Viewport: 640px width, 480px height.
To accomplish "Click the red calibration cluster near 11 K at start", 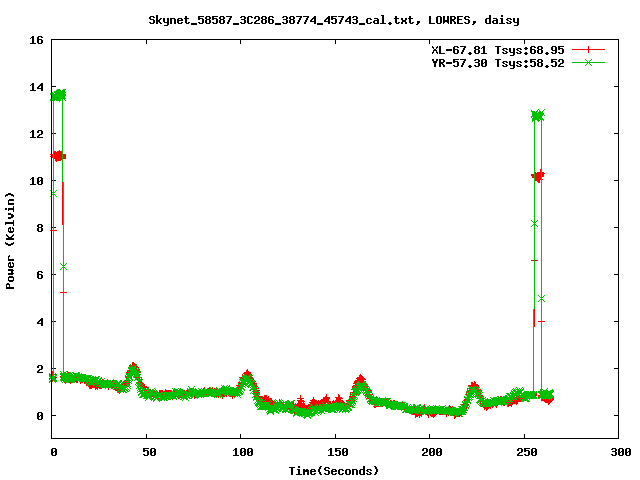I will pyautogui.click(x=58, y=156).
